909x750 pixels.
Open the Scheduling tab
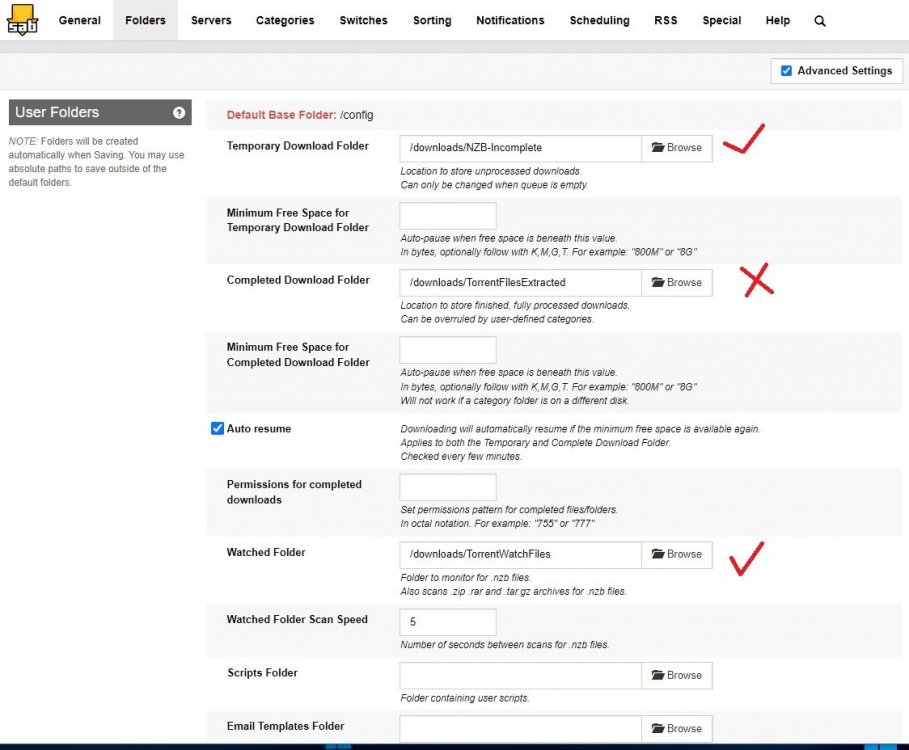(599, 20)
